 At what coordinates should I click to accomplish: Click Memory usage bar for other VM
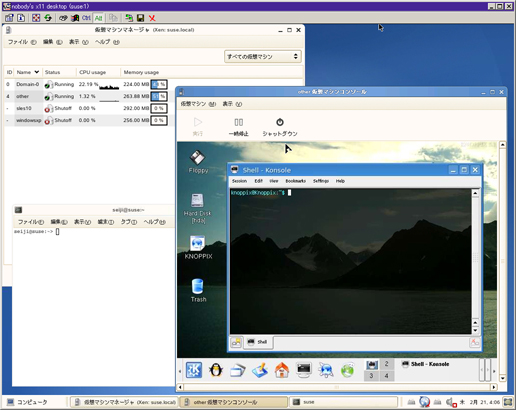coord(159,96)
